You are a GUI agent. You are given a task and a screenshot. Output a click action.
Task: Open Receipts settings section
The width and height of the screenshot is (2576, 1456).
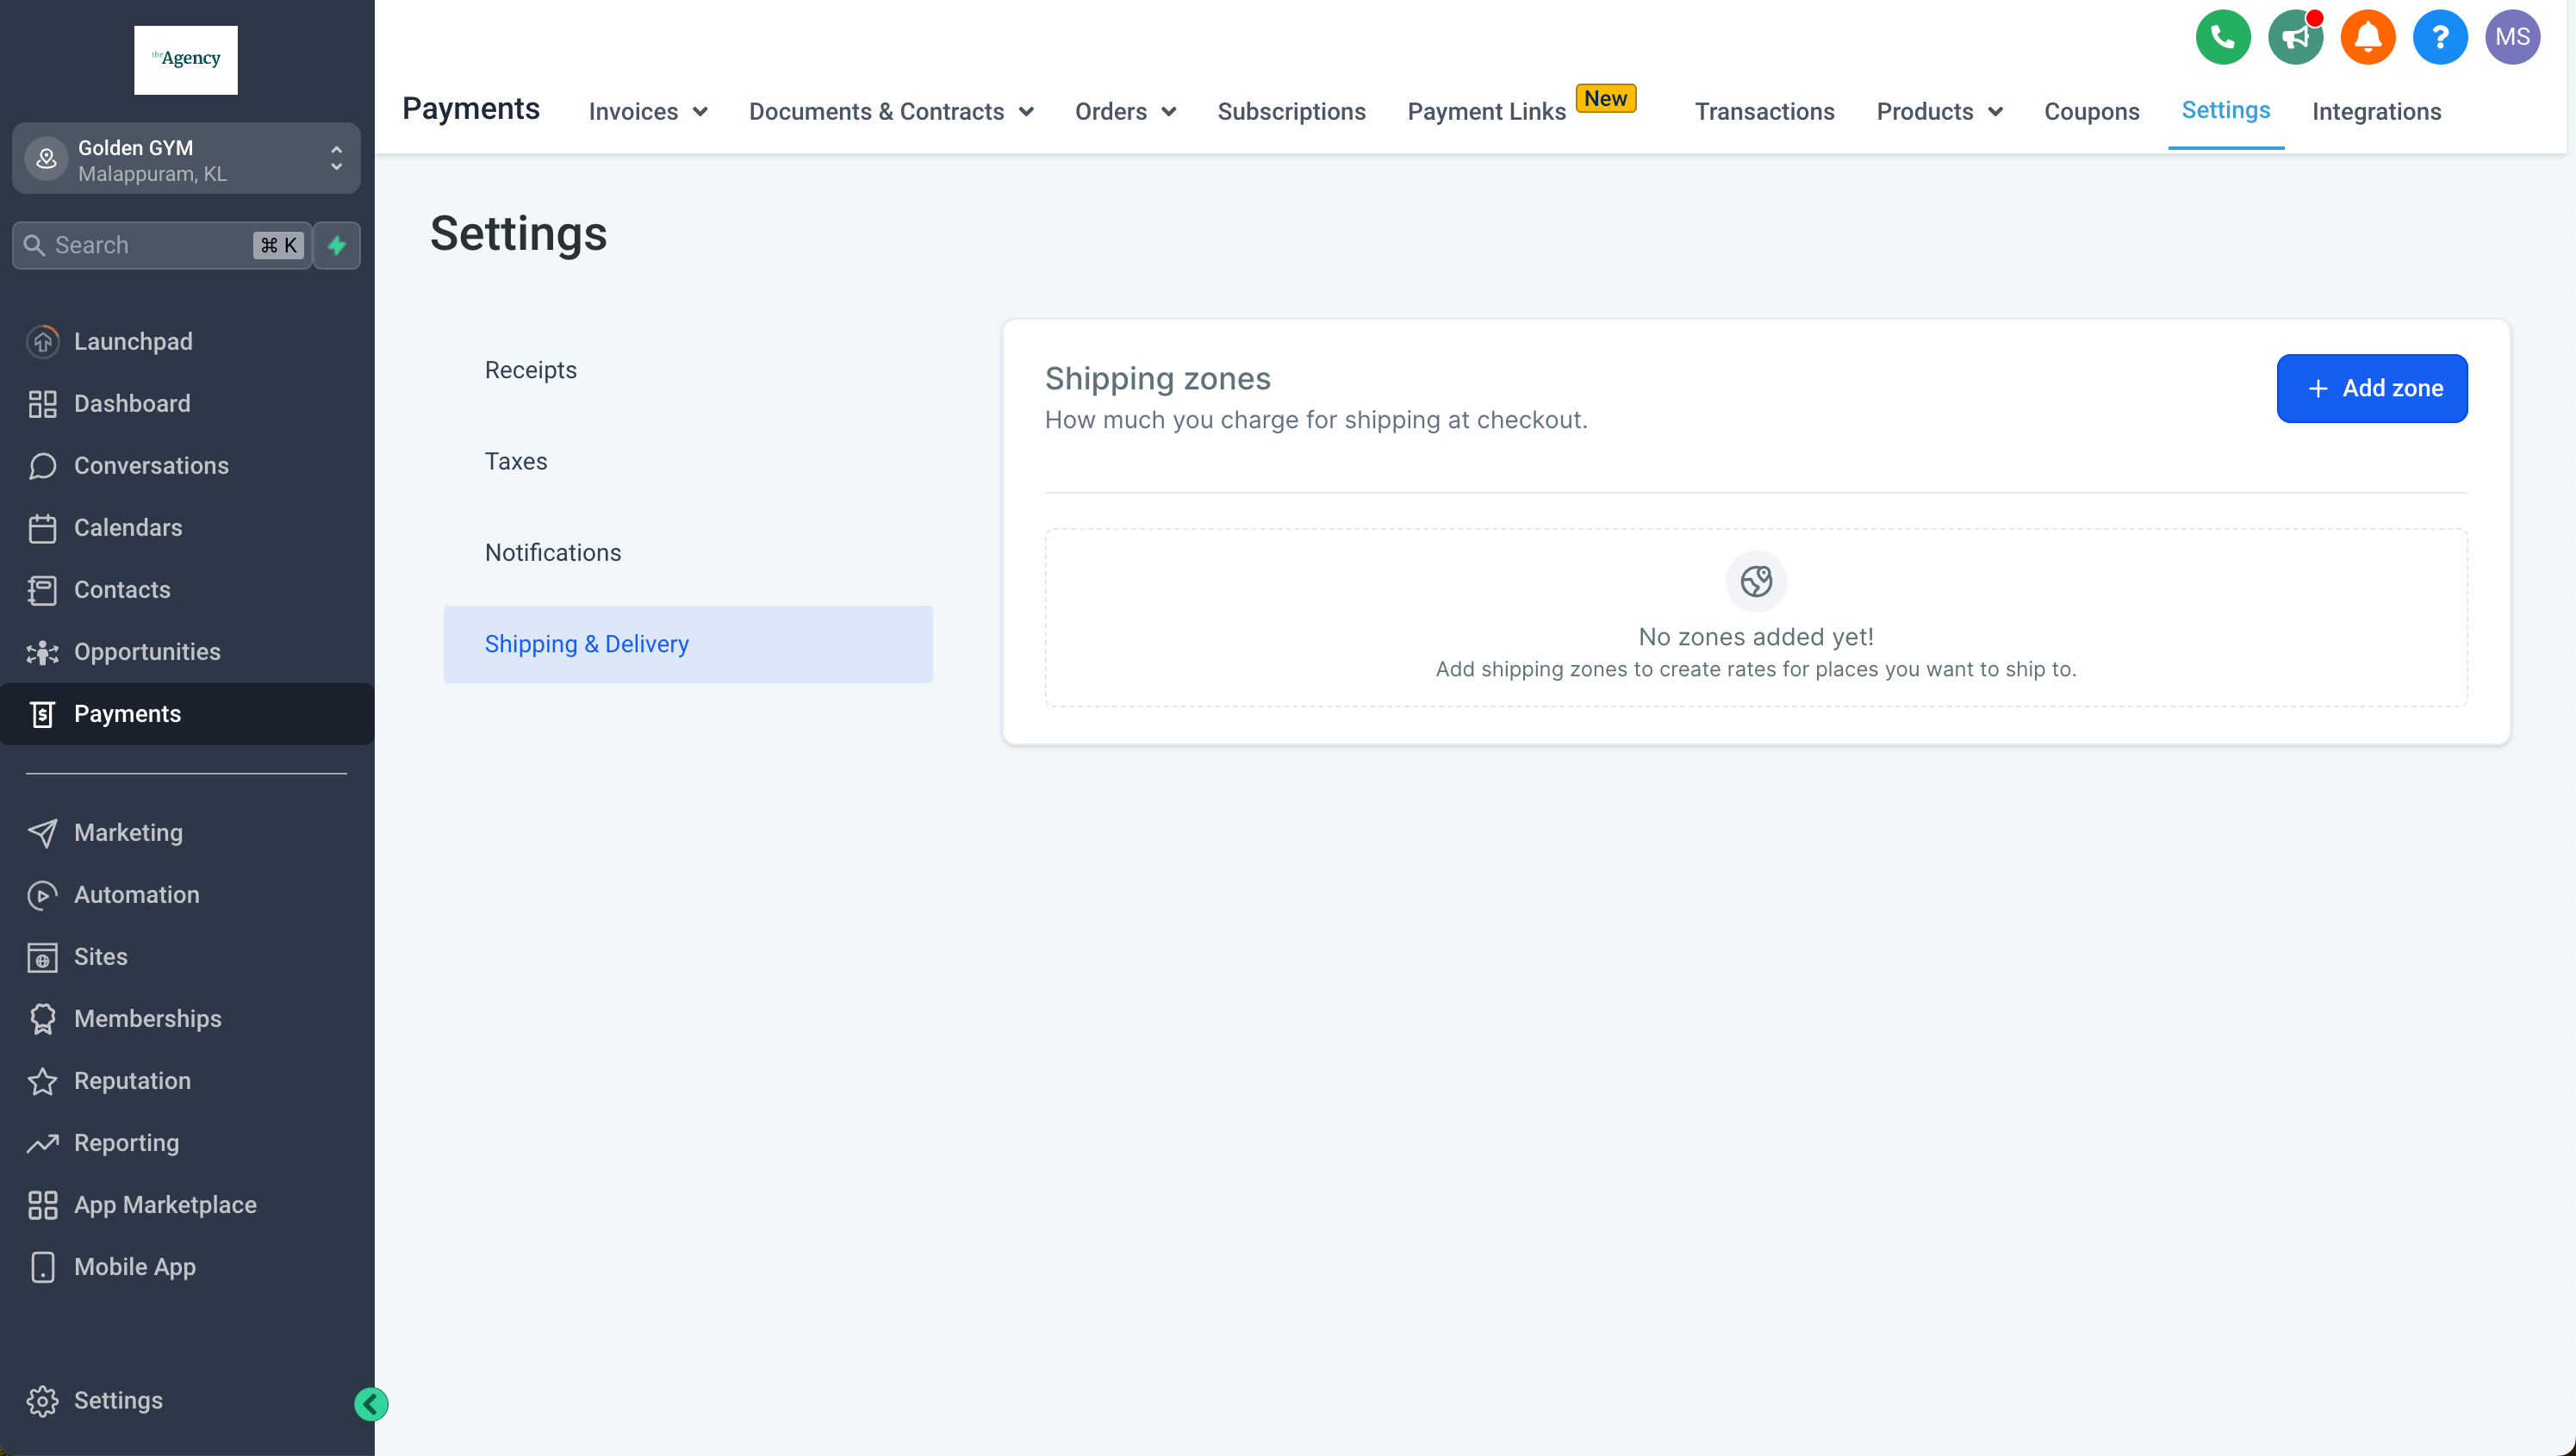click(x=530, y=370)
